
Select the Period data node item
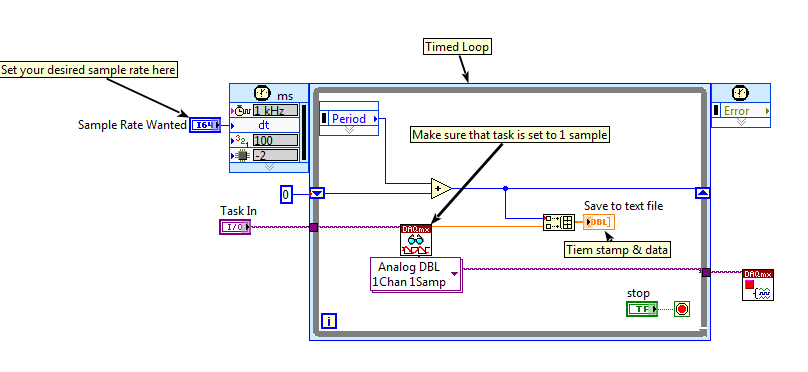[349, 119]
